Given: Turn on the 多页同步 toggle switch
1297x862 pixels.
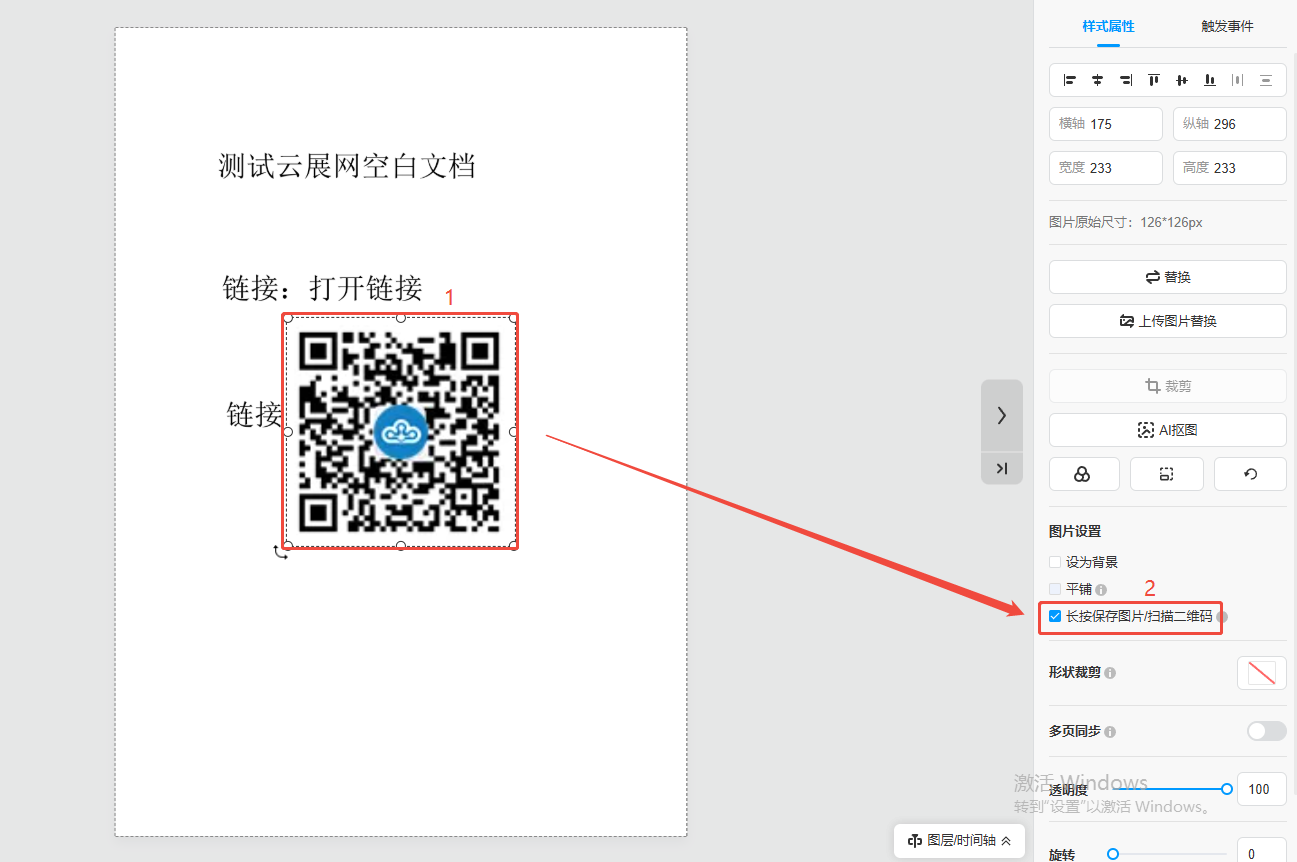Looking at the screenshot, I should coord(1266,731).
